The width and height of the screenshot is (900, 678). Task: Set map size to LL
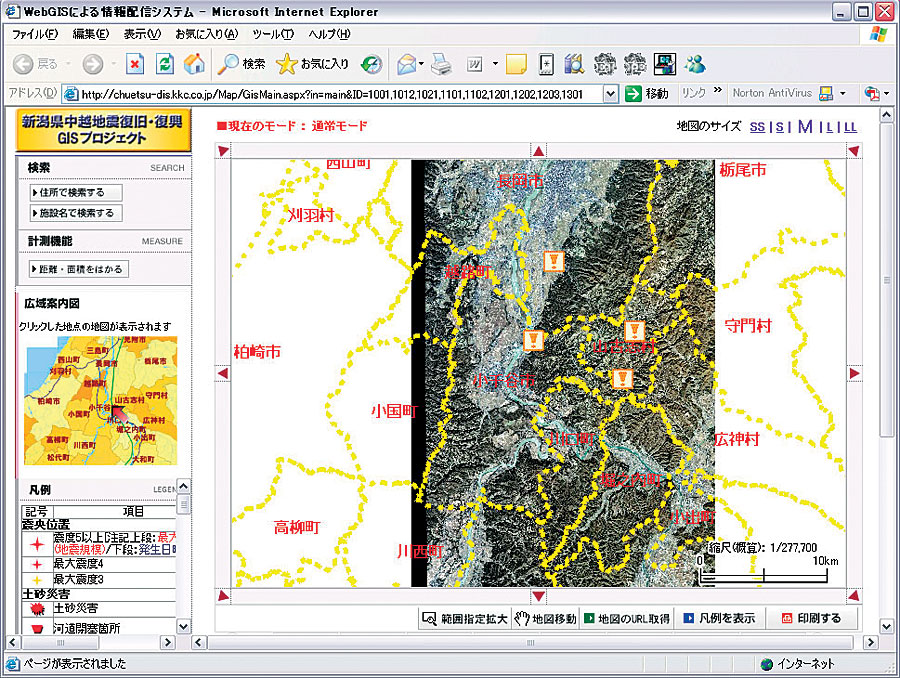pyautogui.click(x=850, y=127)
